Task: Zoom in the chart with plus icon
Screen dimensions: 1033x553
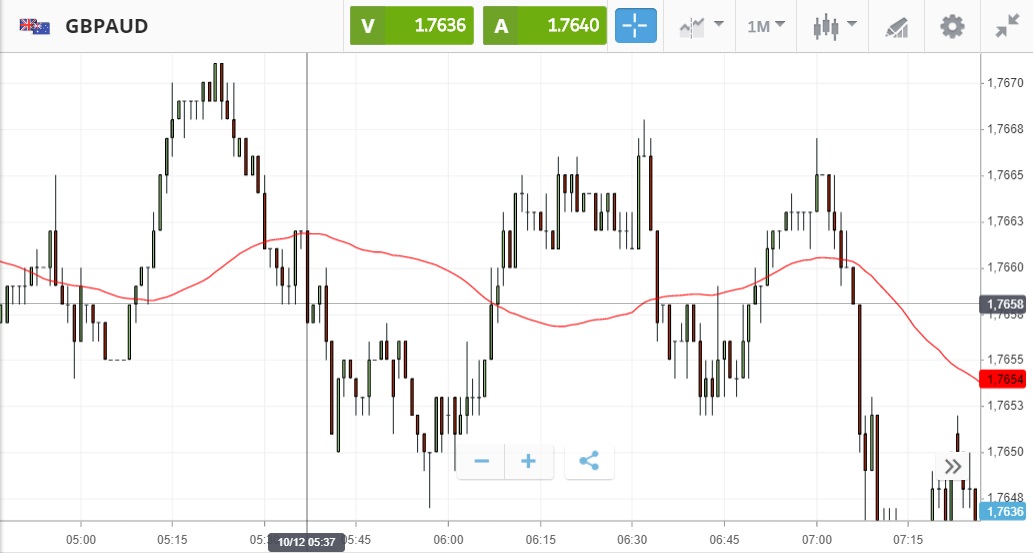Action: [x=529, y=462]
